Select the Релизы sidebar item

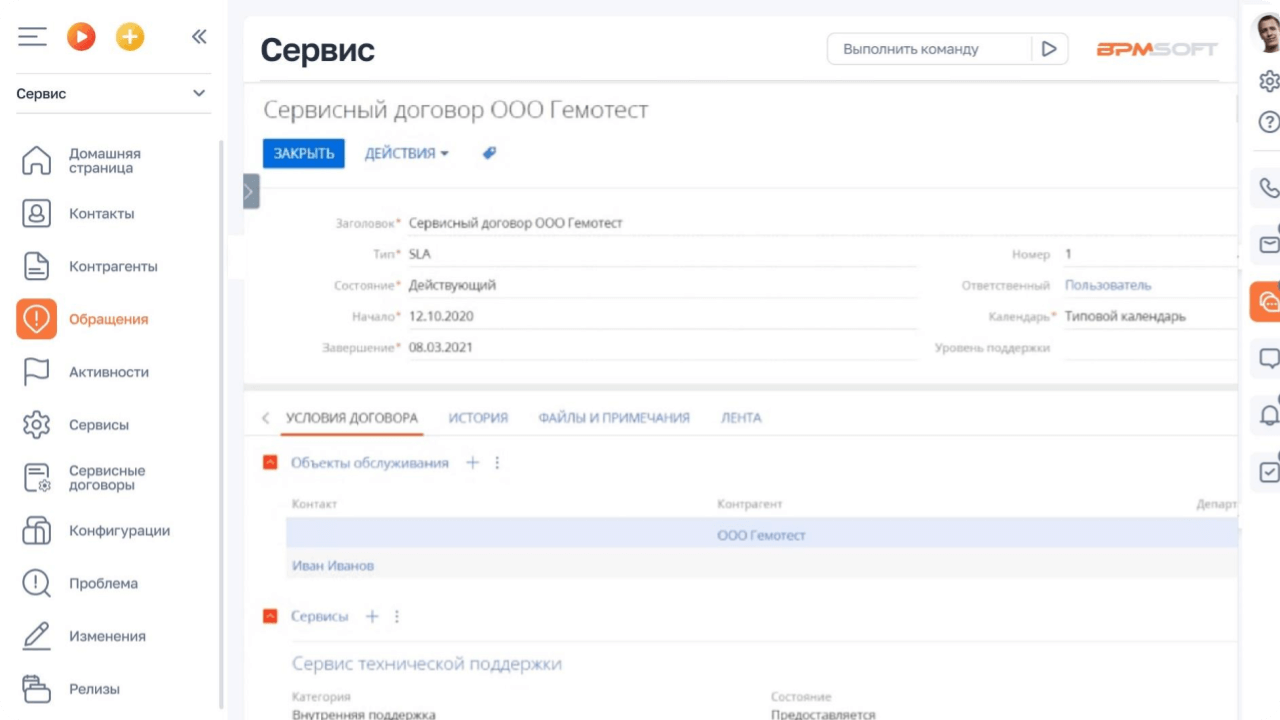click(x=95, y=688)
